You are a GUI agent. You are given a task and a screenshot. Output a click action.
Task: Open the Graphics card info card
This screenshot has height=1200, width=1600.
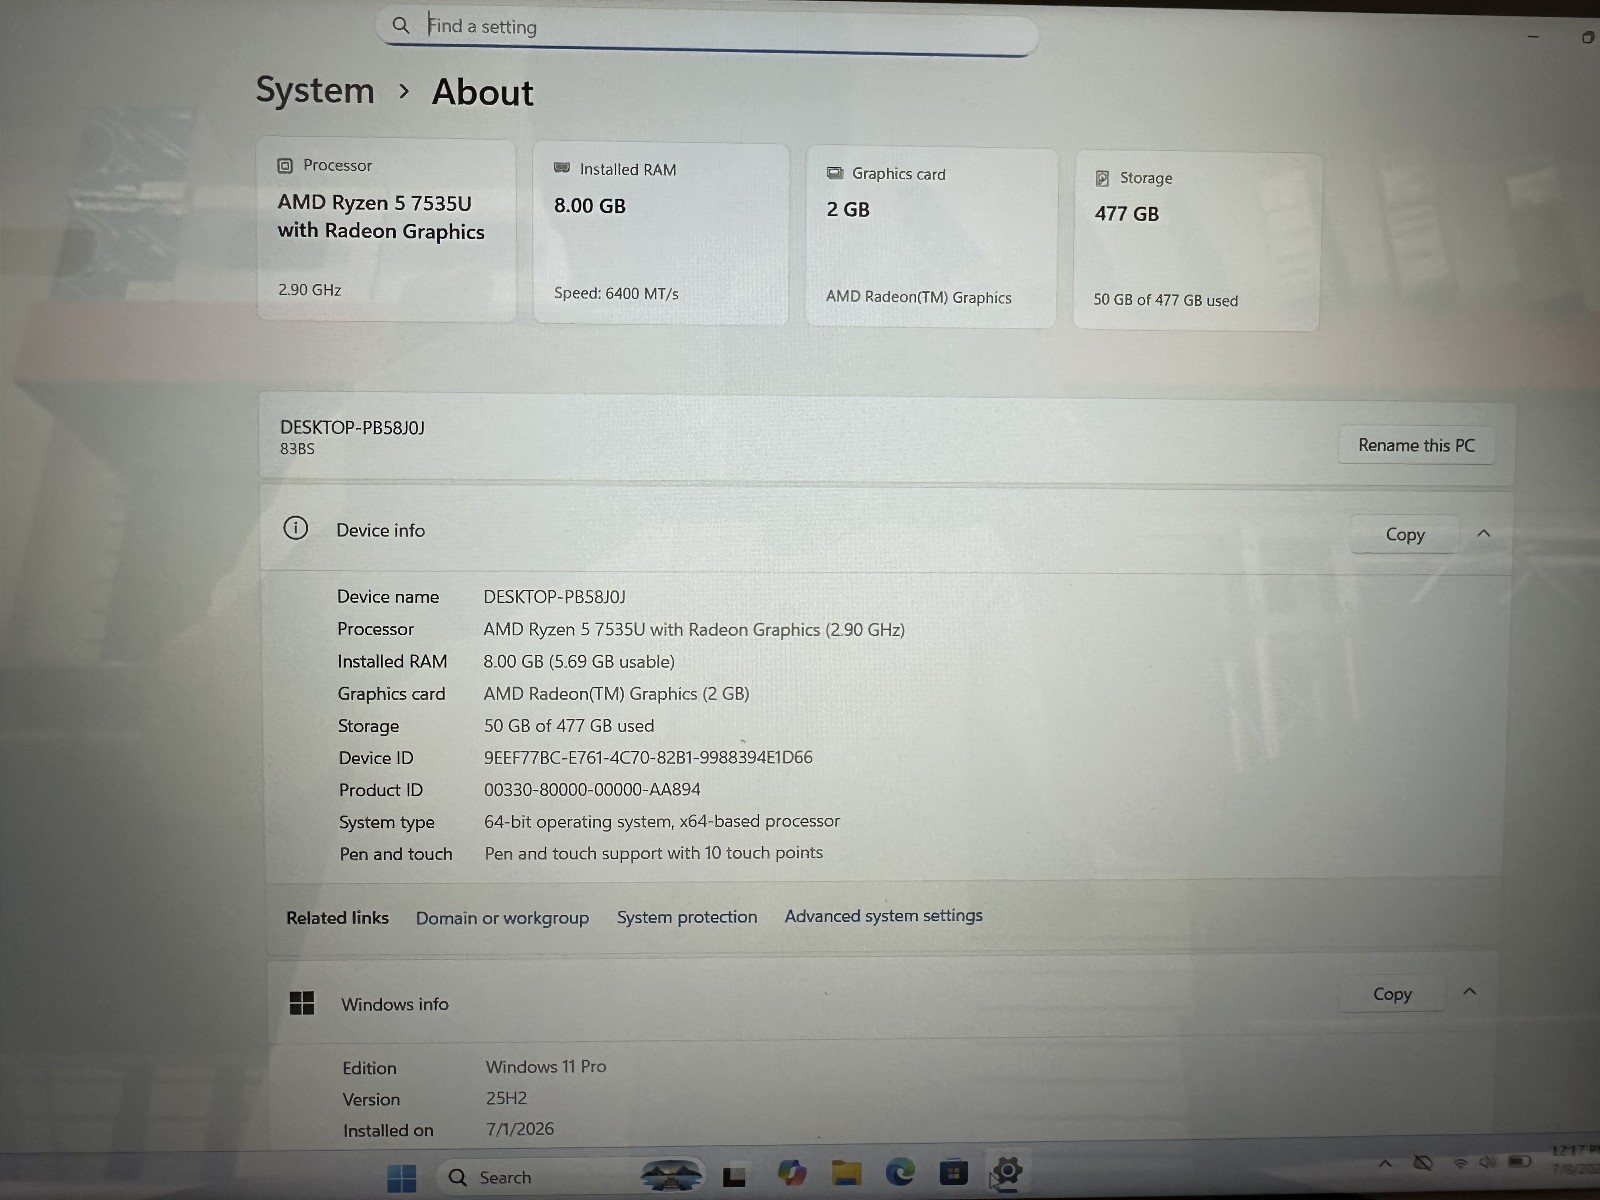(931, 237)
